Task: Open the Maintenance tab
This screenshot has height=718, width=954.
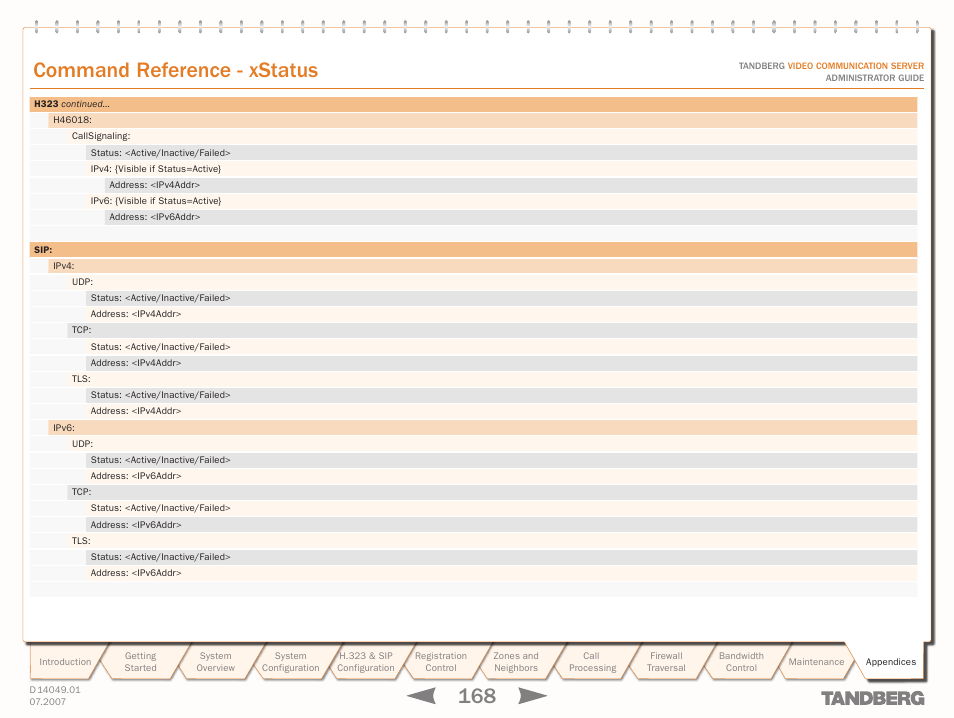Action: 816,661
